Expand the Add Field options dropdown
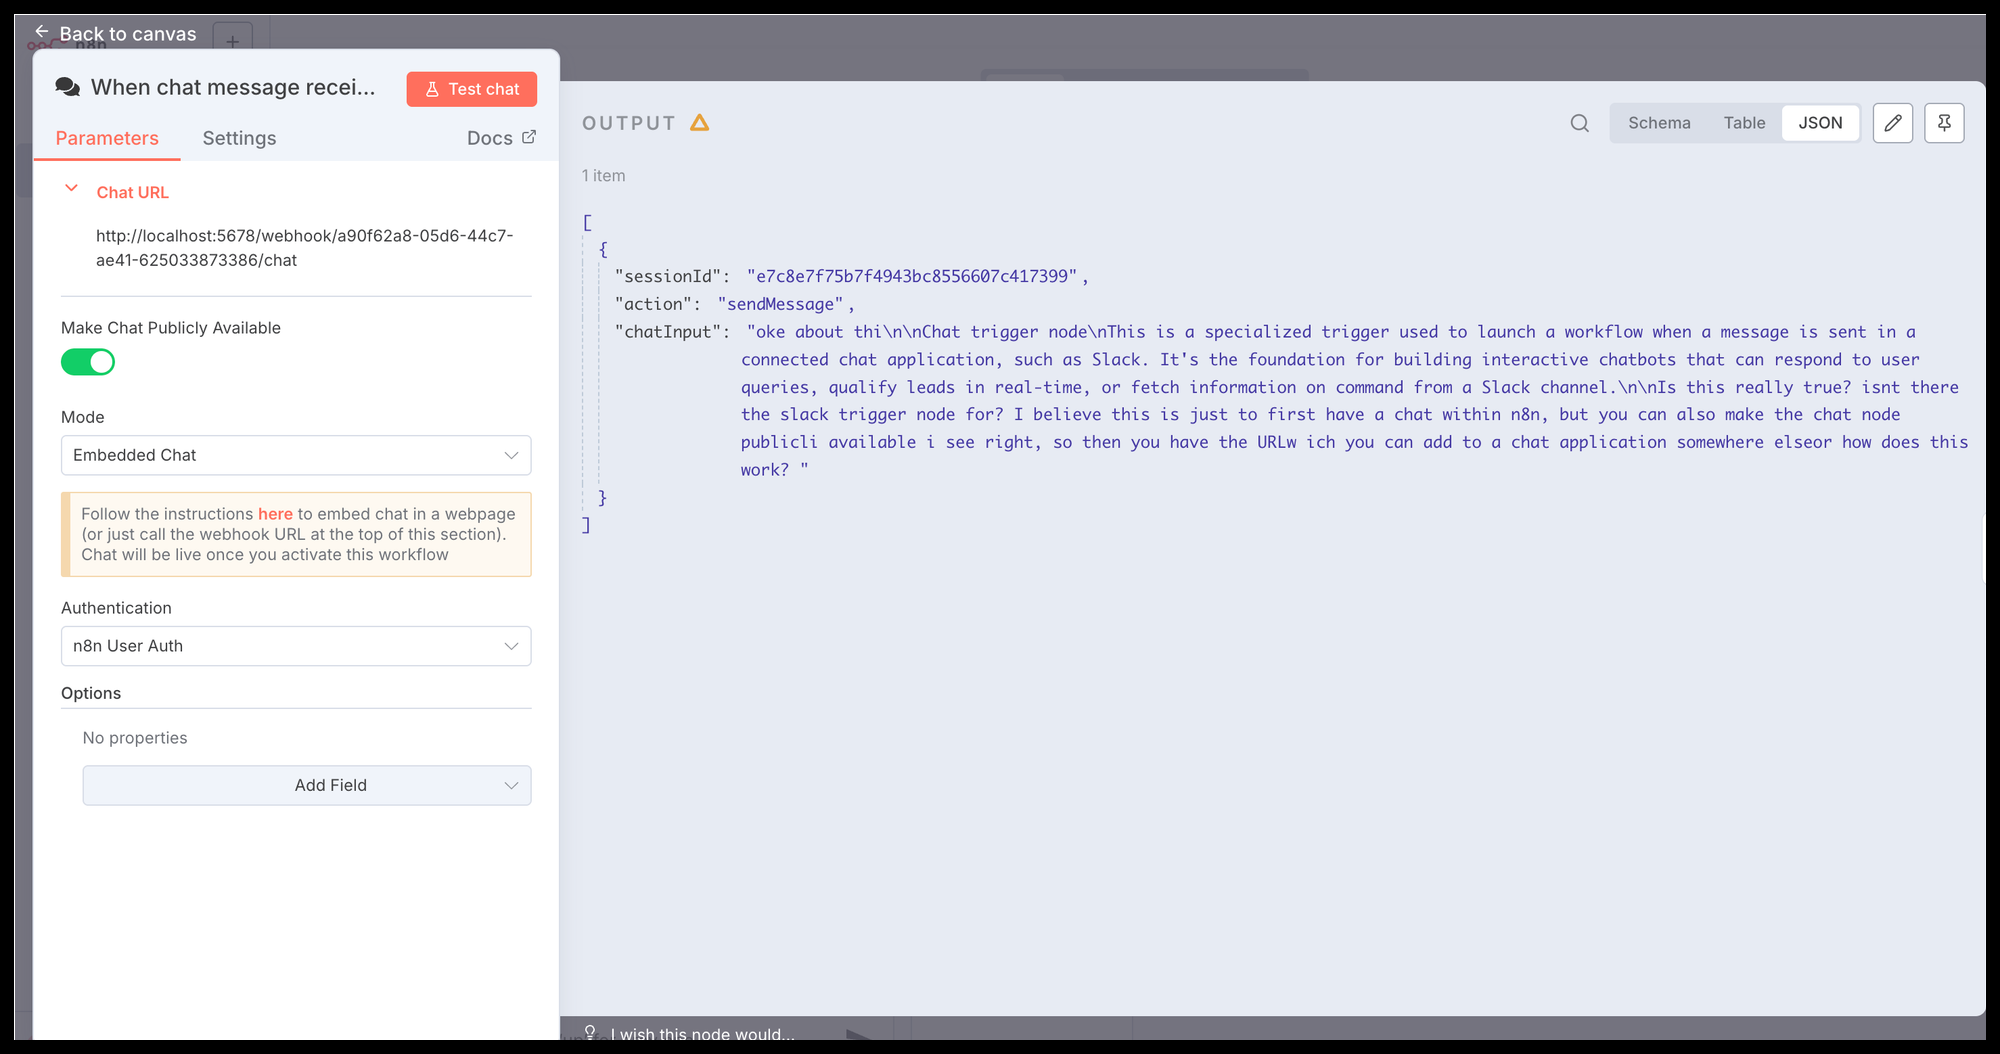Viewport: 2000px width, 1054px height. (x=307, y=785)
